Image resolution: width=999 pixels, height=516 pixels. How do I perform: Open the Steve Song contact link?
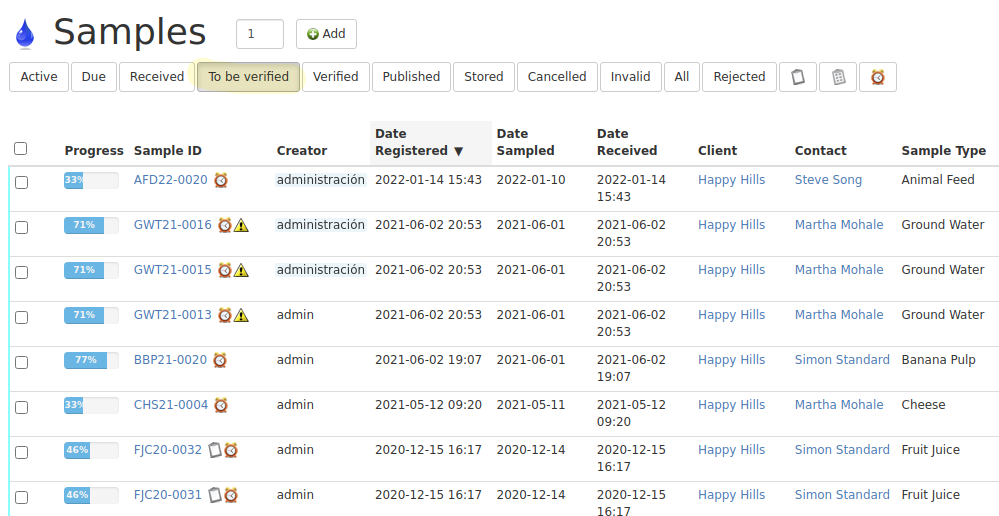click(828, 180)
